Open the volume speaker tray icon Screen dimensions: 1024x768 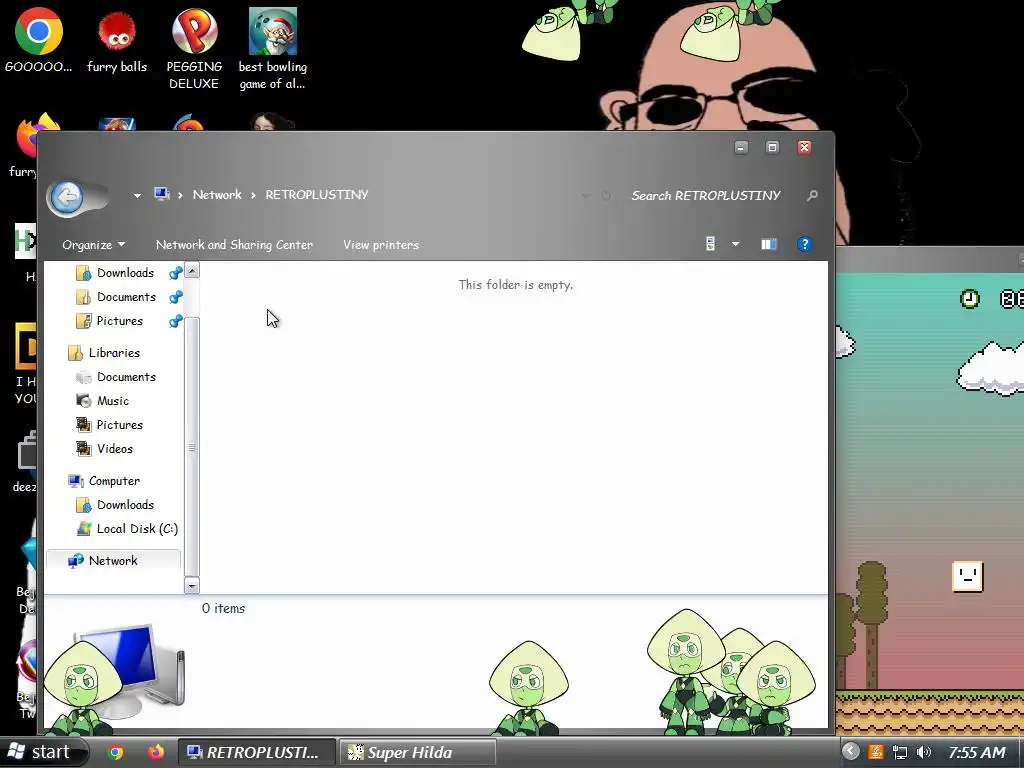click(x=923, y=752)
